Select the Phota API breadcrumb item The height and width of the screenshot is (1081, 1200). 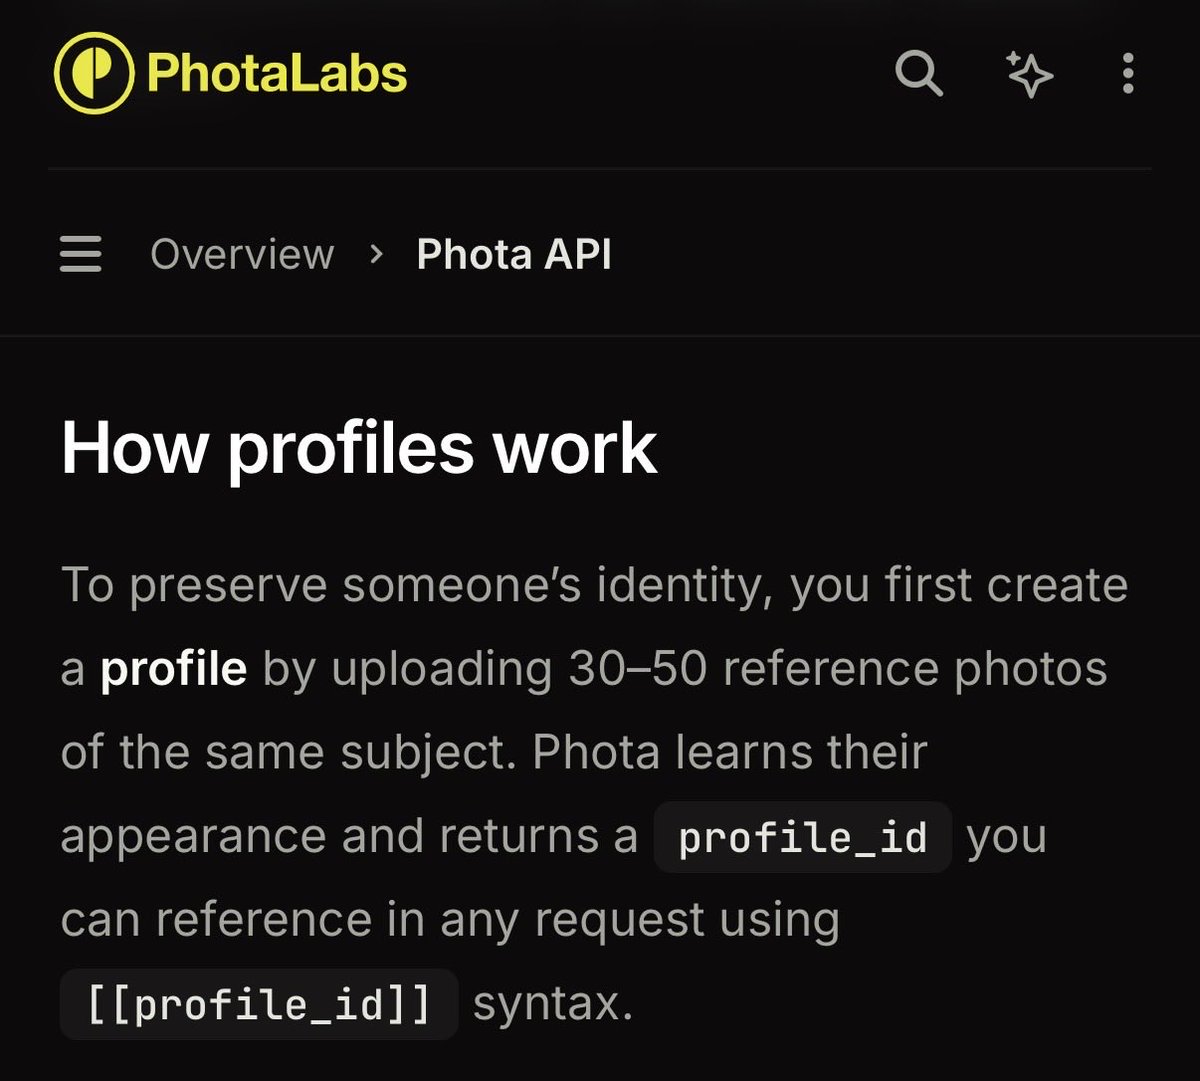point(514,254)
